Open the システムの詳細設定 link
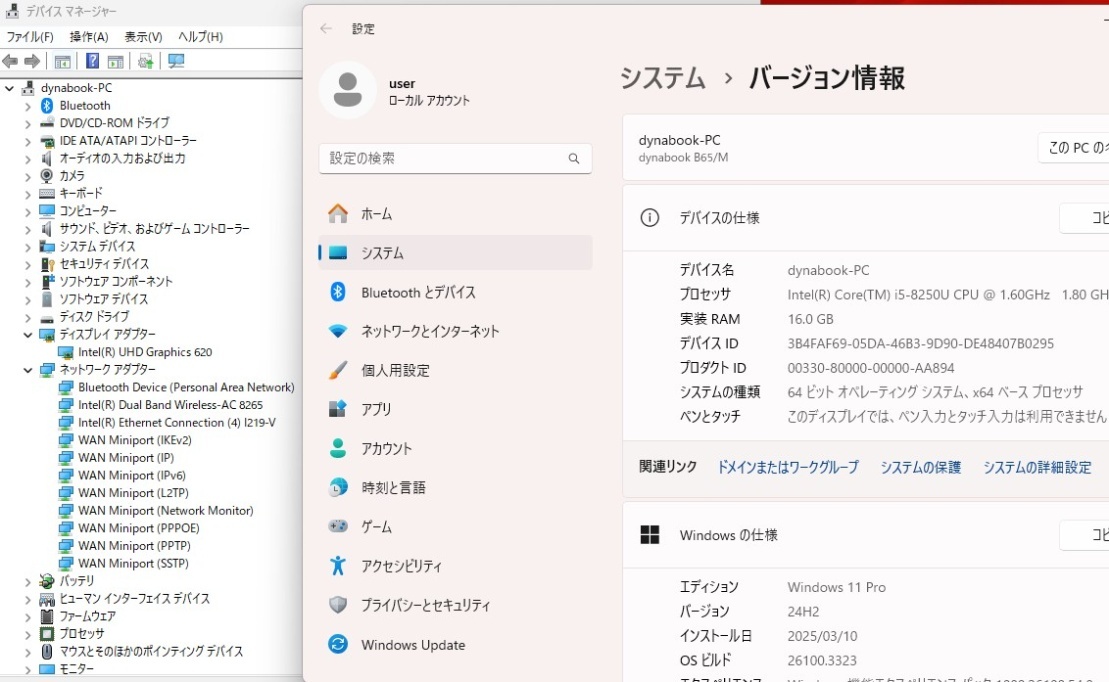 pos(1038,467)
